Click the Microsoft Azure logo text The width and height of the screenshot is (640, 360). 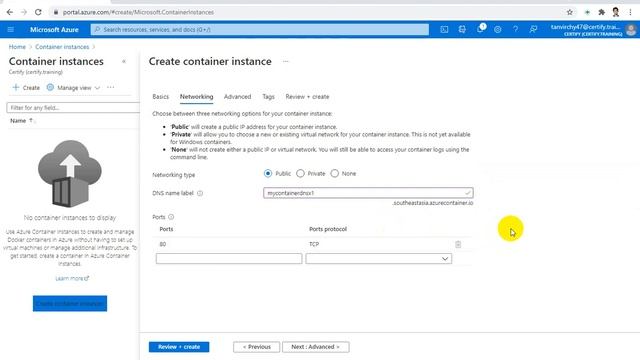tap(54, 29)
